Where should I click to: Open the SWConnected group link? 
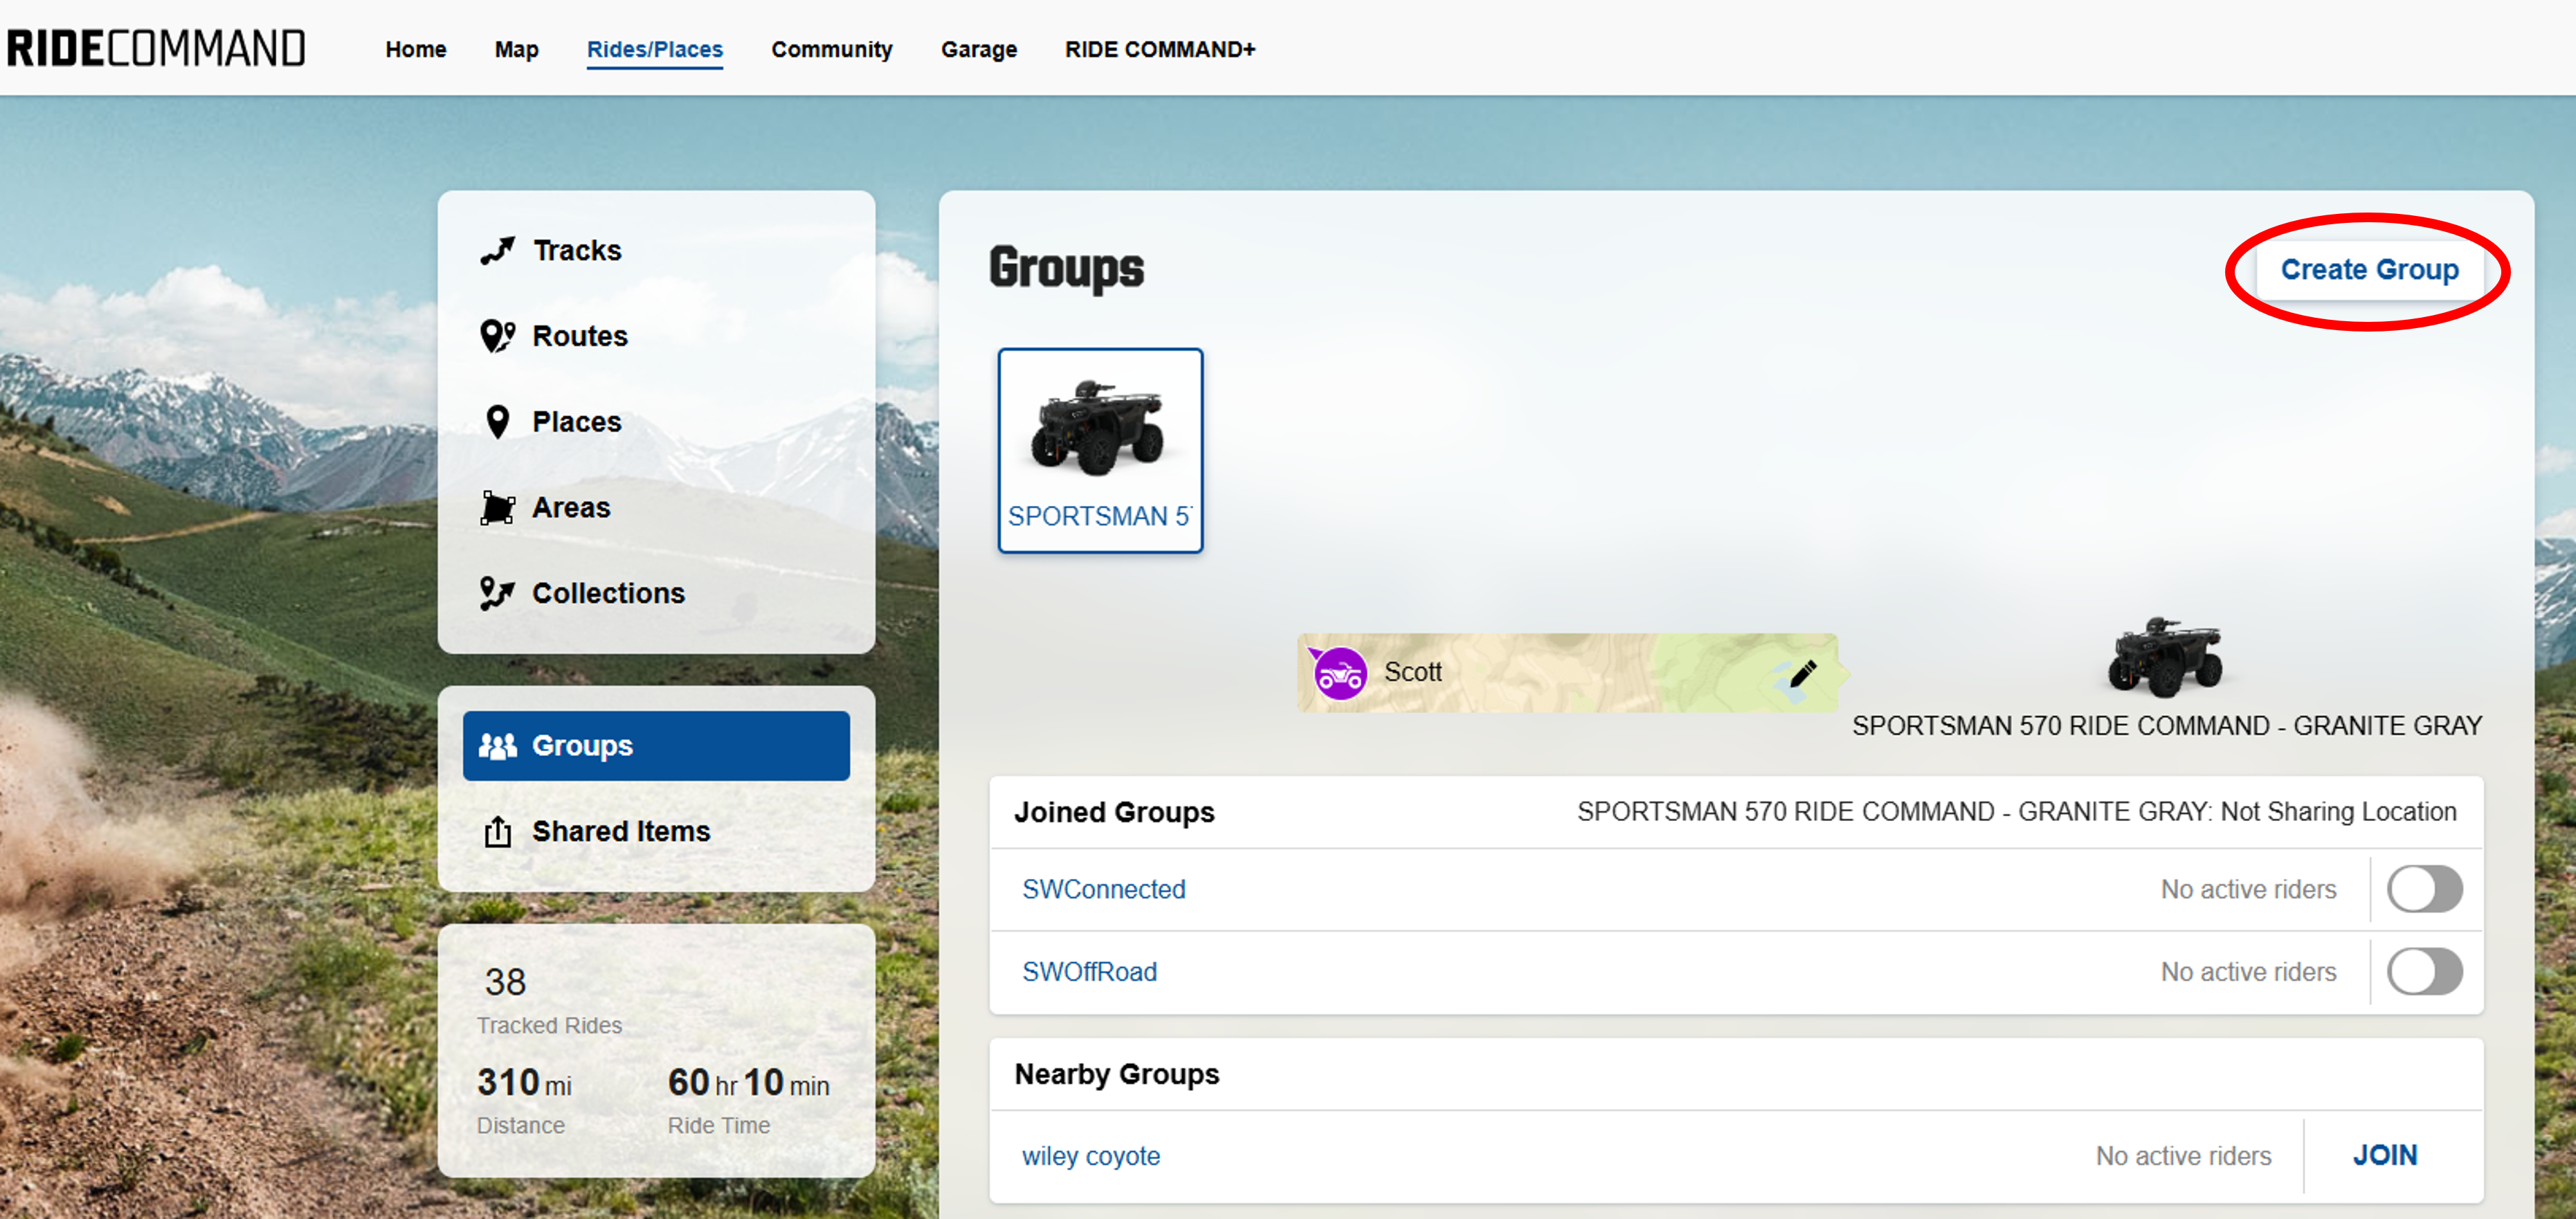1103,889
